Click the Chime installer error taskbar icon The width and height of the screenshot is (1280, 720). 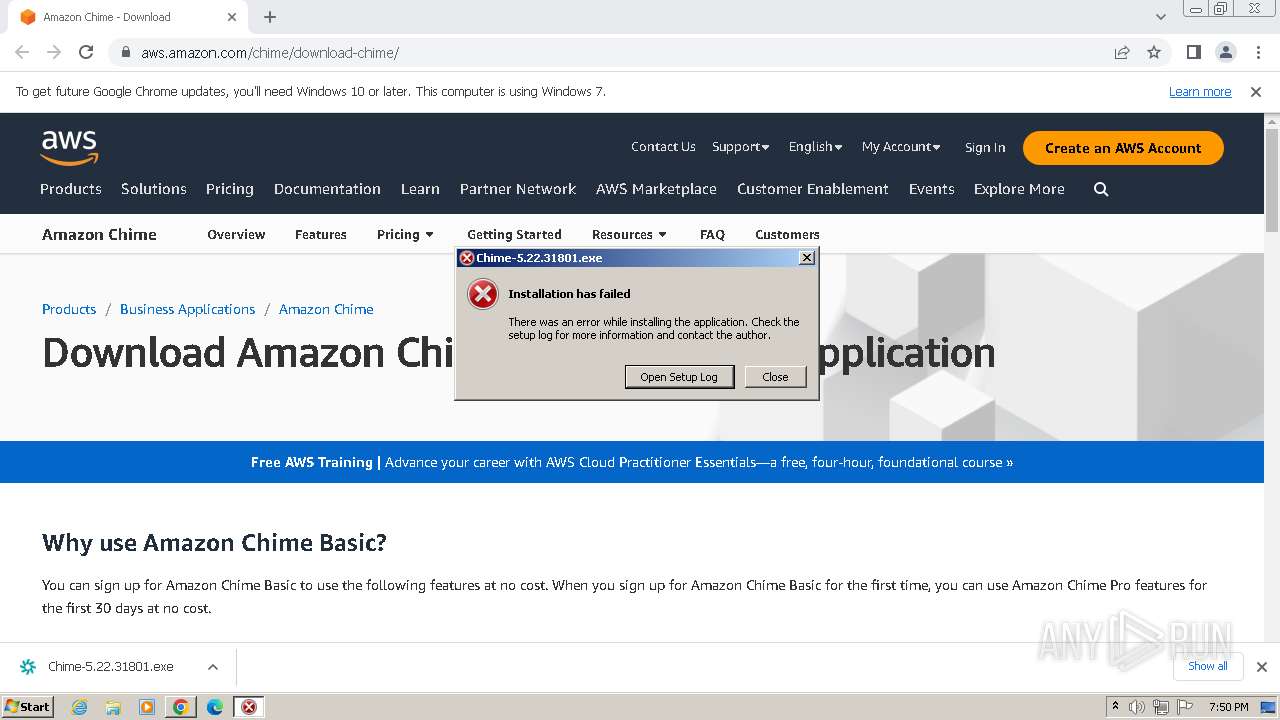(249, 707)
